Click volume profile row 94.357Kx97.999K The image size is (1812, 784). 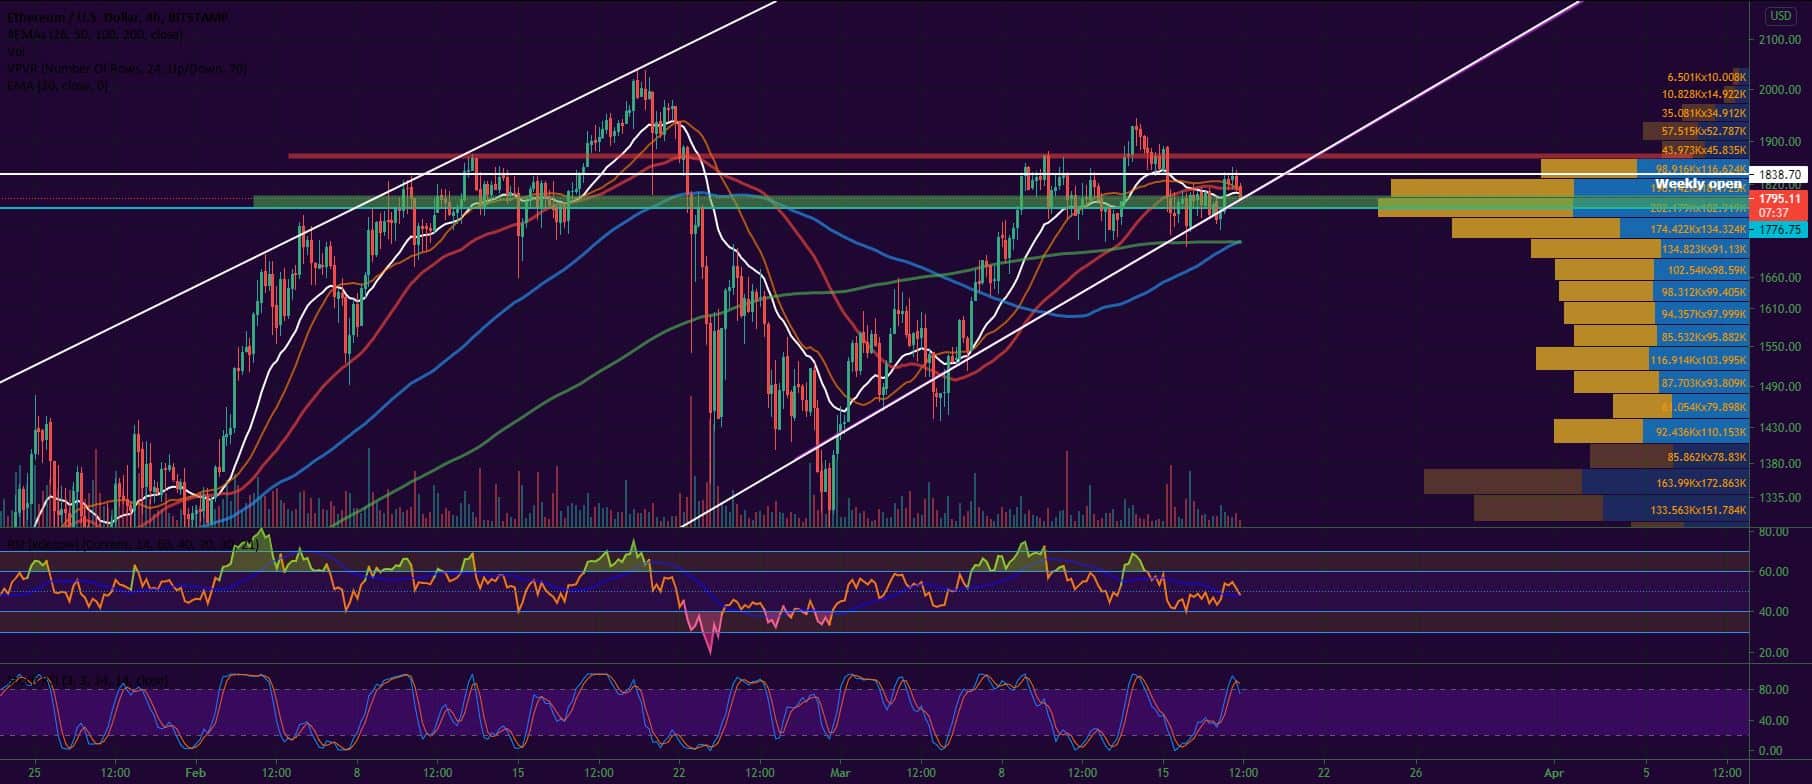point(1704,314)
